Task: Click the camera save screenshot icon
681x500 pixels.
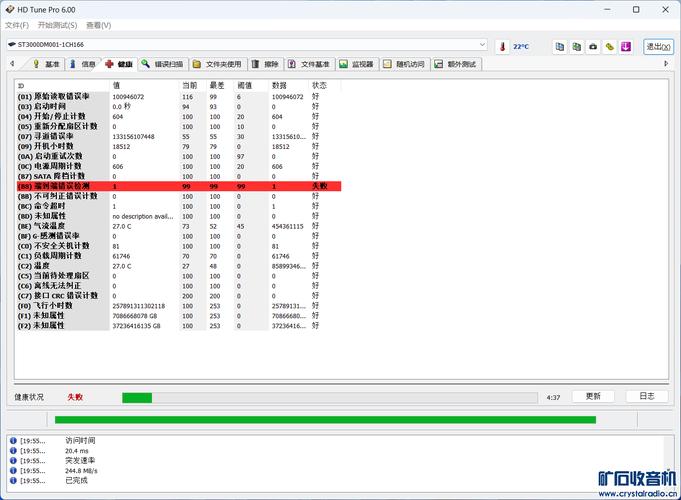Action: click(x=593, y=46)
